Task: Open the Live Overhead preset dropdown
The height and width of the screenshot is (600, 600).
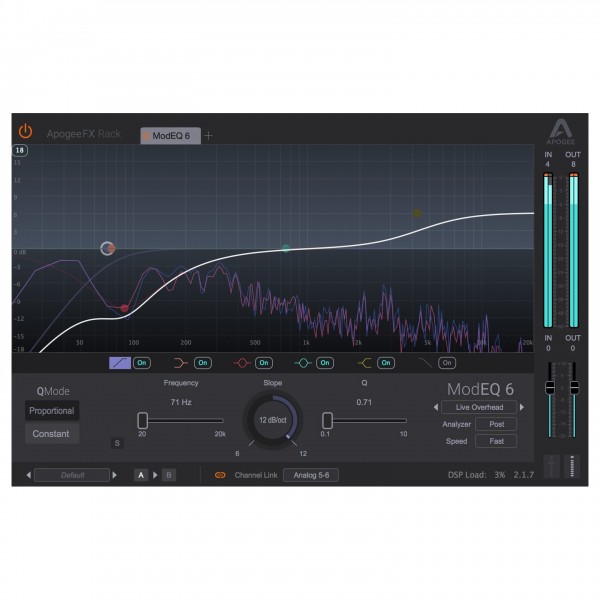Action: coord(479,407)
